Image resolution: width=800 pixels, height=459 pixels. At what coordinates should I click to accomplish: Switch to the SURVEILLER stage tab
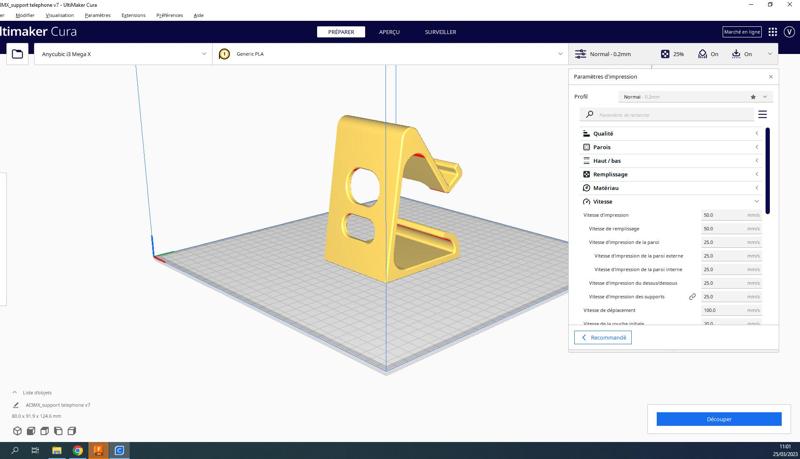(440, 32)
